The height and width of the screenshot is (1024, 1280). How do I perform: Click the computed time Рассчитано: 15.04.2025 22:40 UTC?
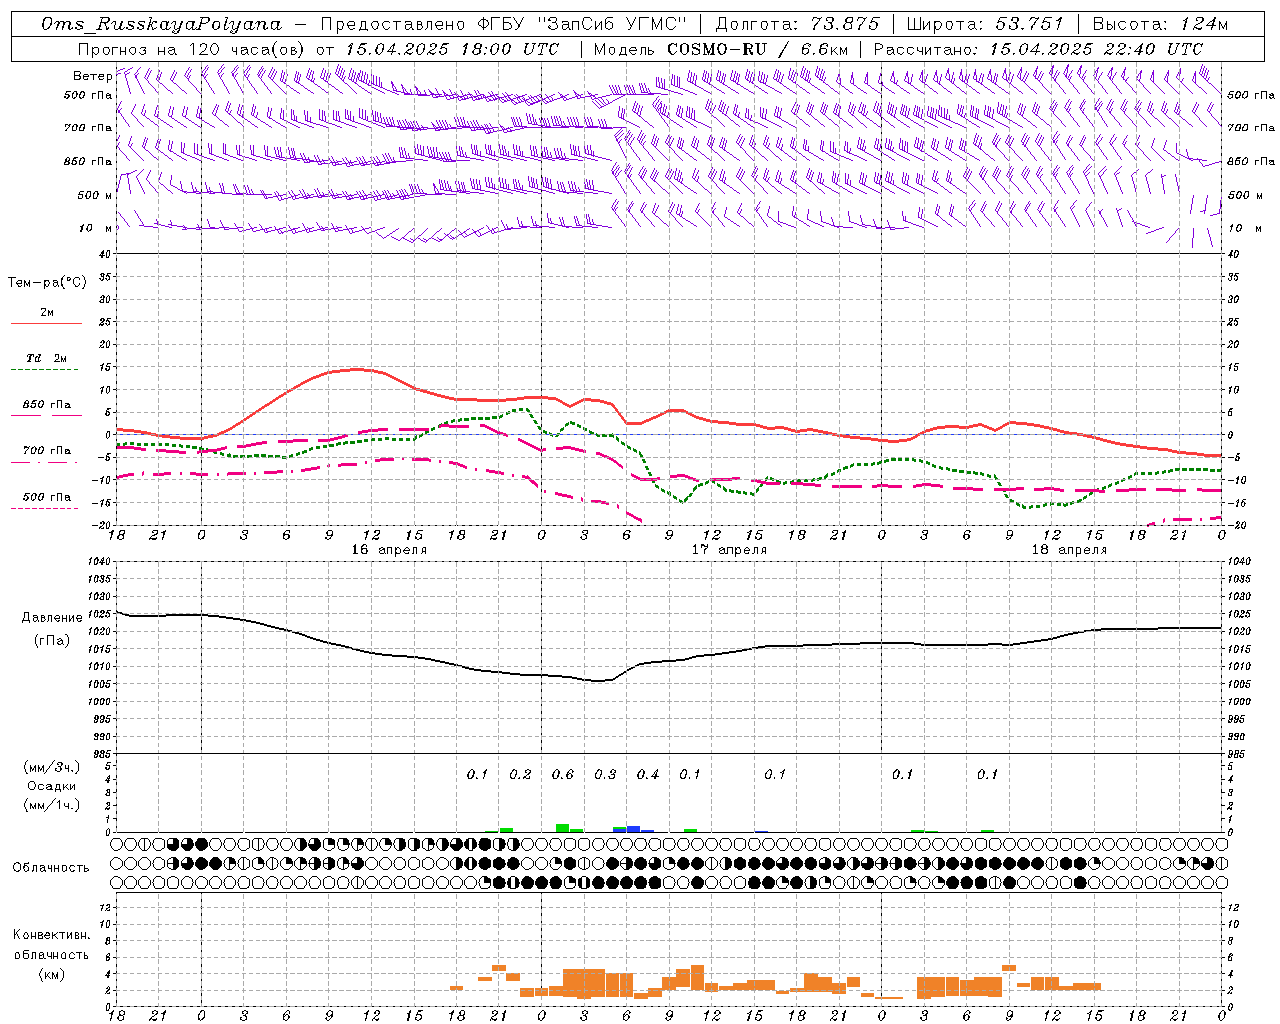[1038, 49]
